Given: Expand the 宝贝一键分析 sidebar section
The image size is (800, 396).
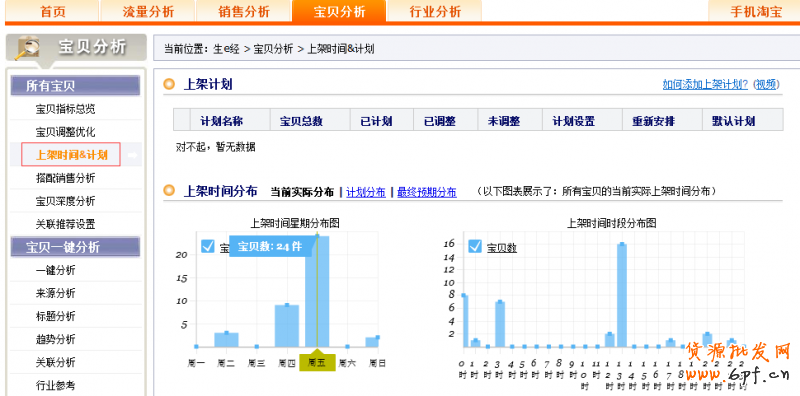Looking at the screenshot, I should point(76,248).
